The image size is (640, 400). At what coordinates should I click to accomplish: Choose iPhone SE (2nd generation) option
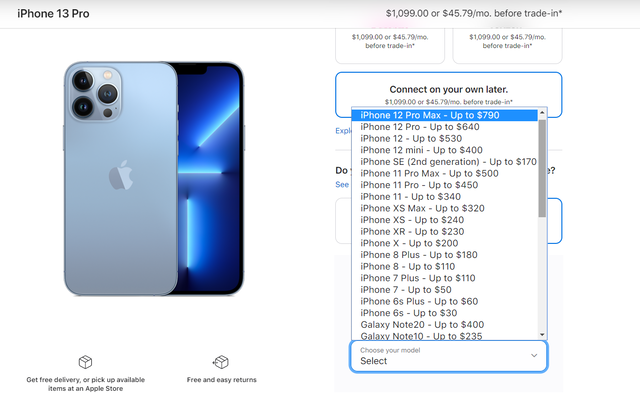(444, 162)
